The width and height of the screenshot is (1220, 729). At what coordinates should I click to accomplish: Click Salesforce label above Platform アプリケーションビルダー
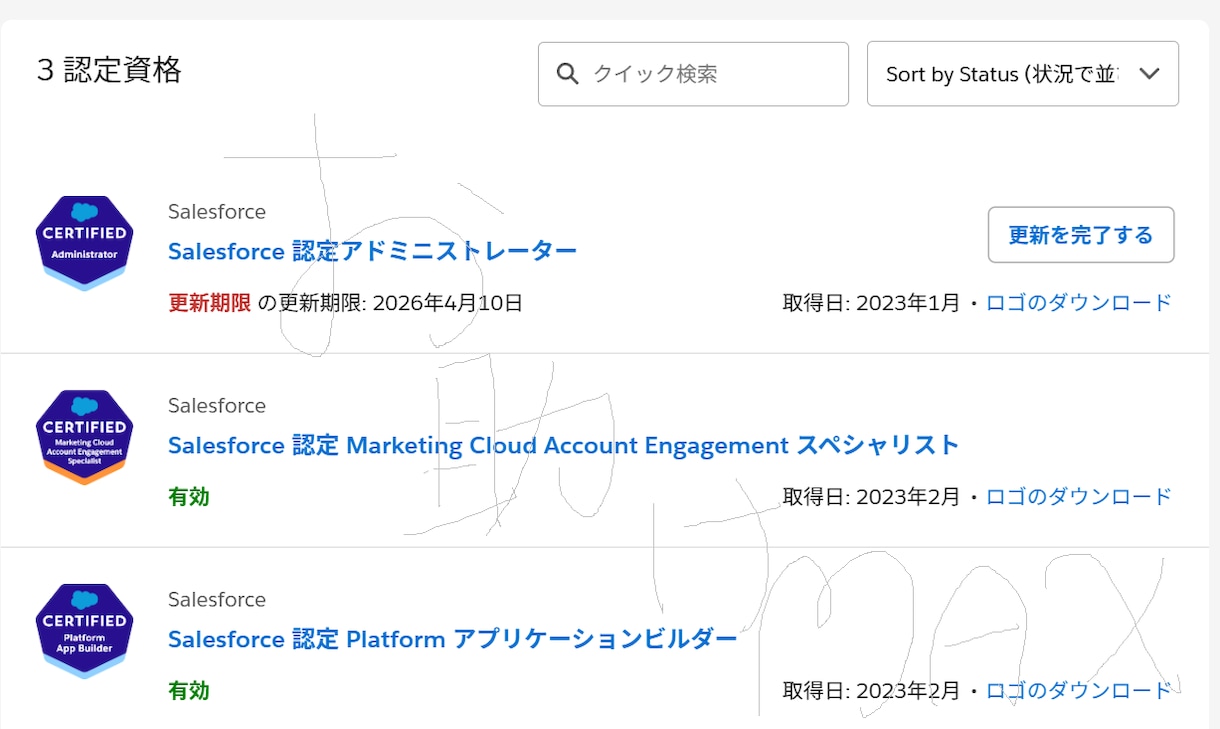217,600
